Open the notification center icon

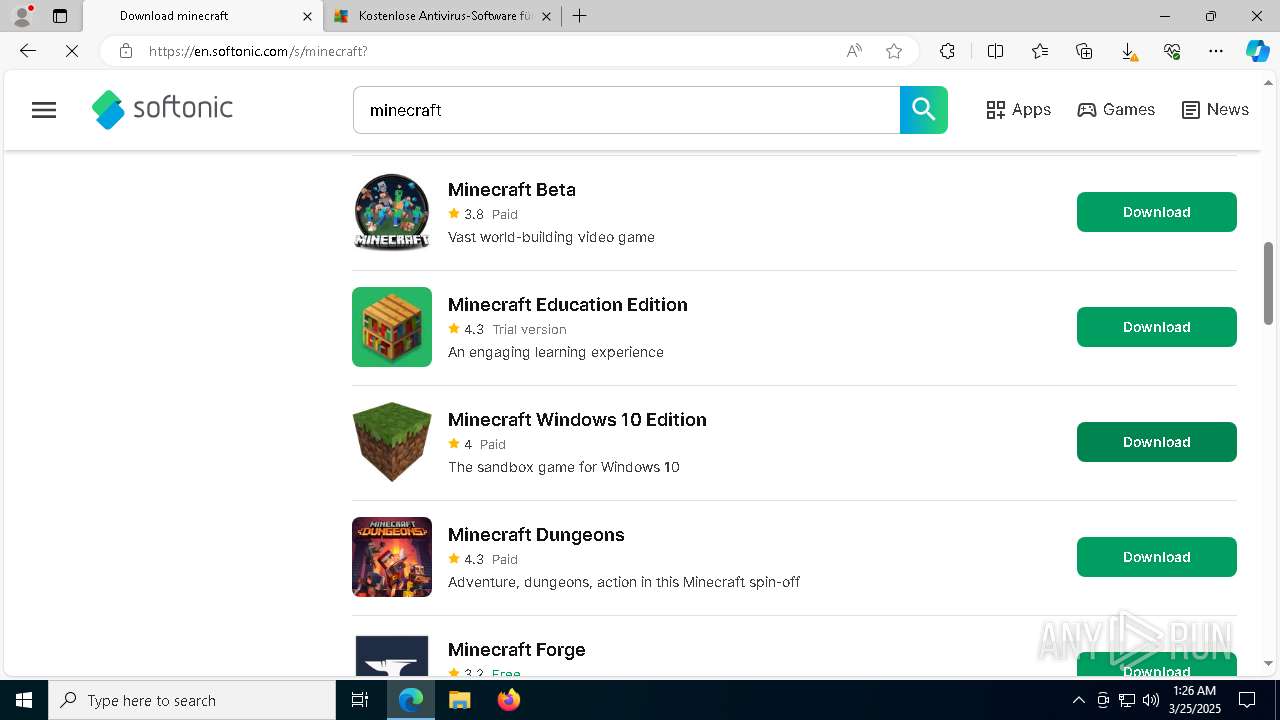point(1247,700)
